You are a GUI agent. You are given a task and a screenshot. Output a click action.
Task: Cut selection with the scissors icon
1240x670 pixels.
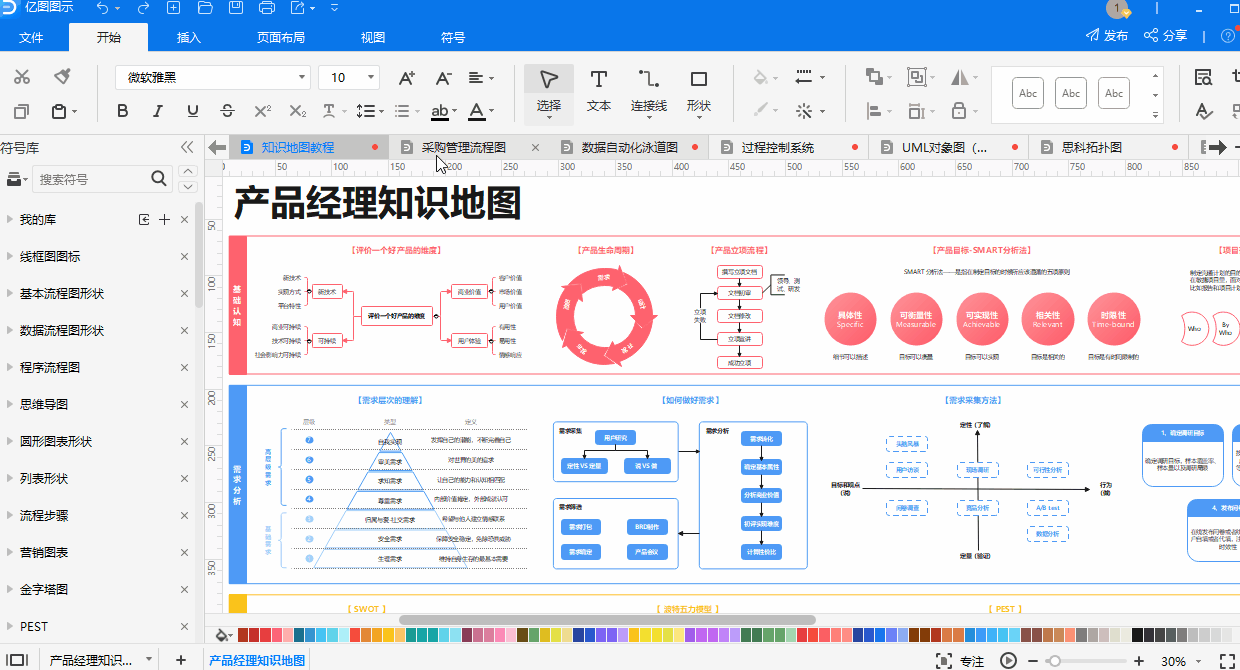[22, 75]
